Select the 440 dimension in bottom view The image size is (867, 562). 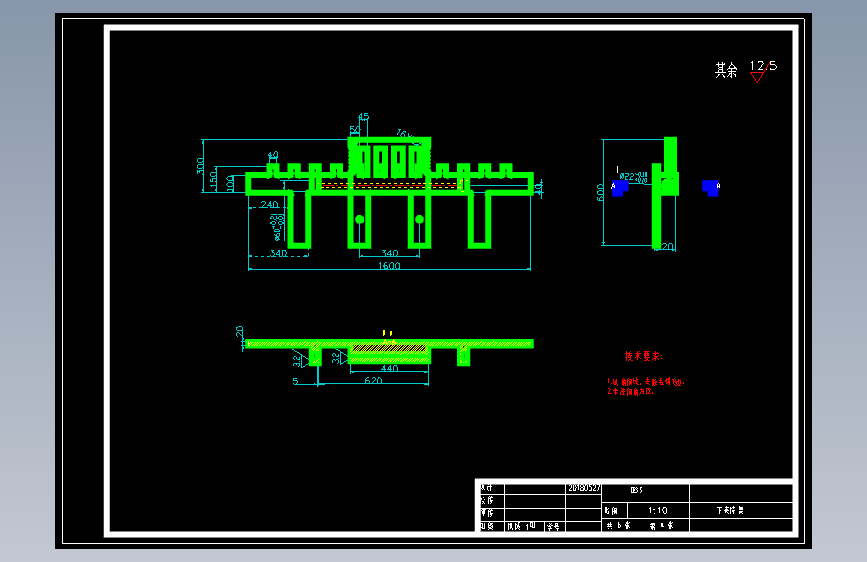[389, 368]
